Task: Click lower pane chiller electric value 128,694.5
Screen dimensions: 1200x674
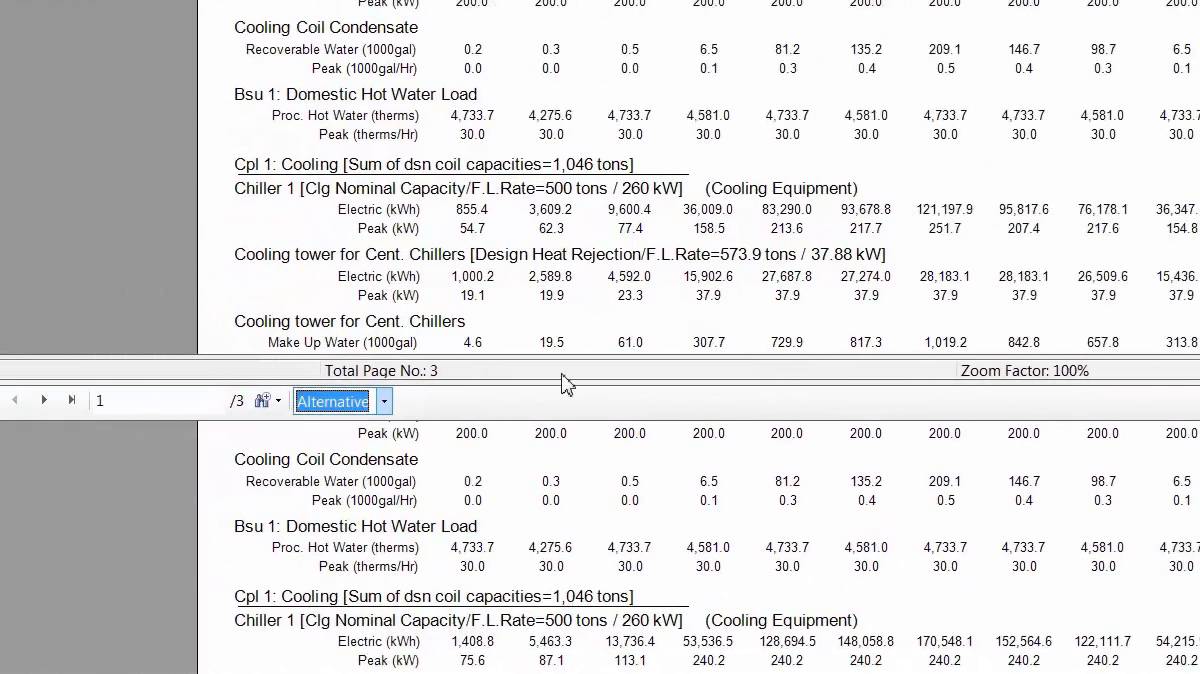Action: [787, 641]
